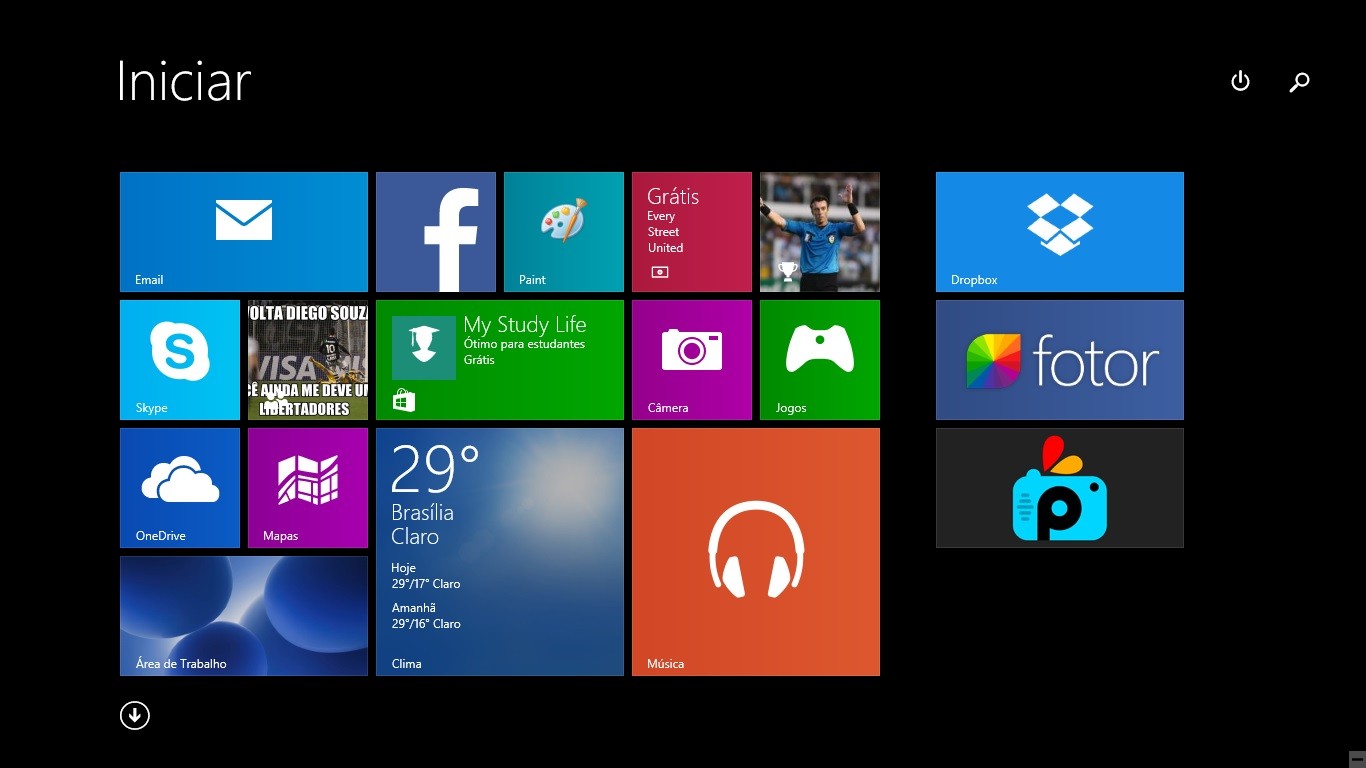Launch Skype from its tile
This screenshot has width=1366, height=768.
180,360
